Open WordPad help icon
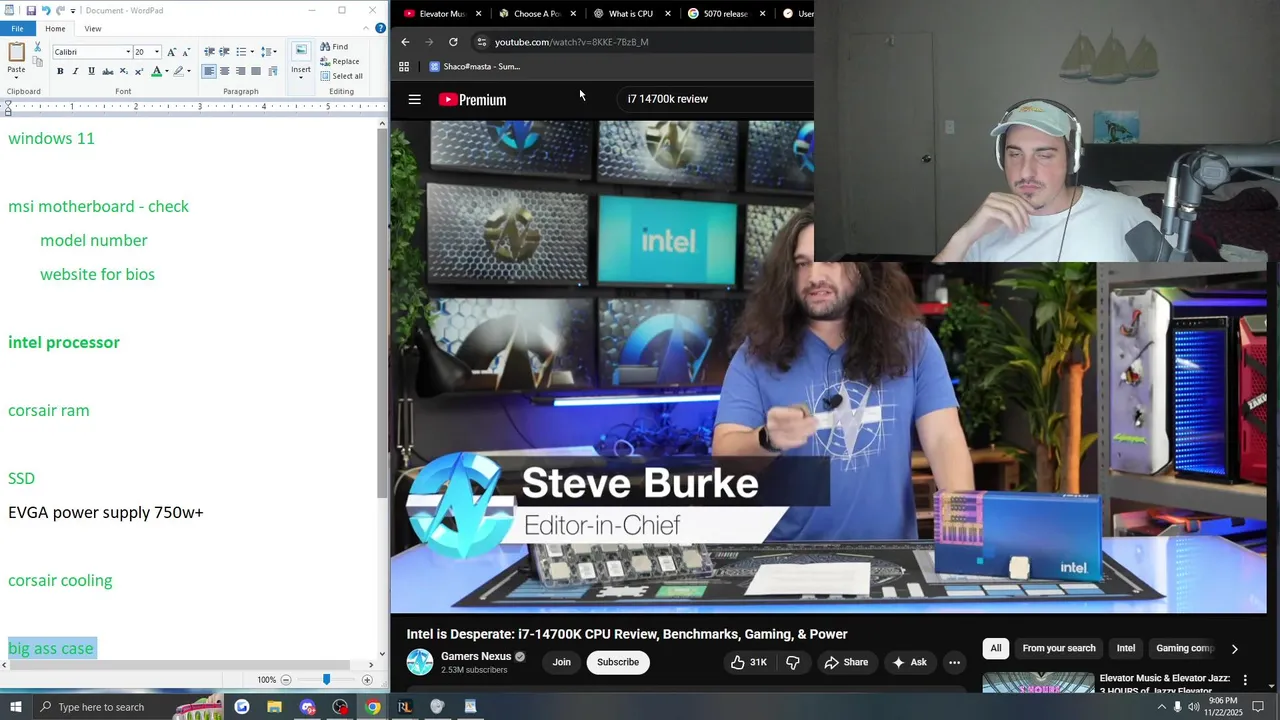Screen dimensions: 1280x720 [381, 28]
